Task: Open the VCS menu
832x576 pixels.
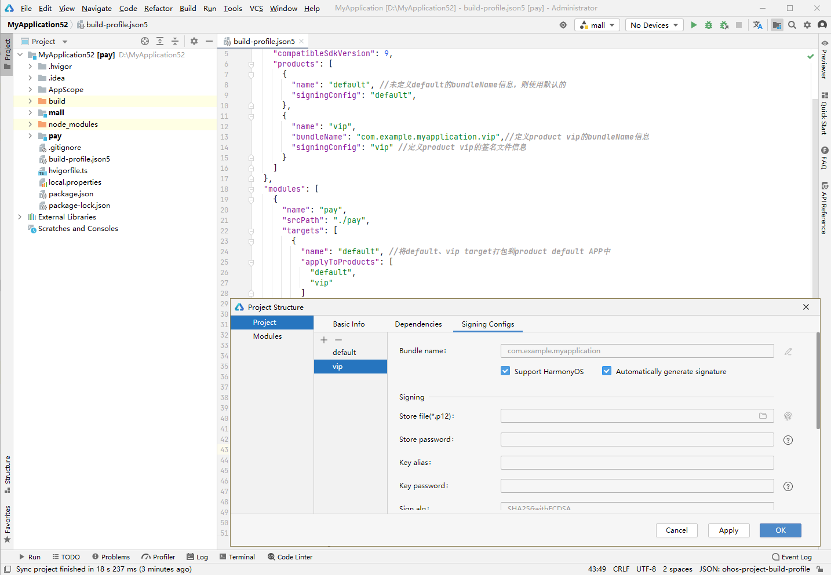Action: (256, 8)
